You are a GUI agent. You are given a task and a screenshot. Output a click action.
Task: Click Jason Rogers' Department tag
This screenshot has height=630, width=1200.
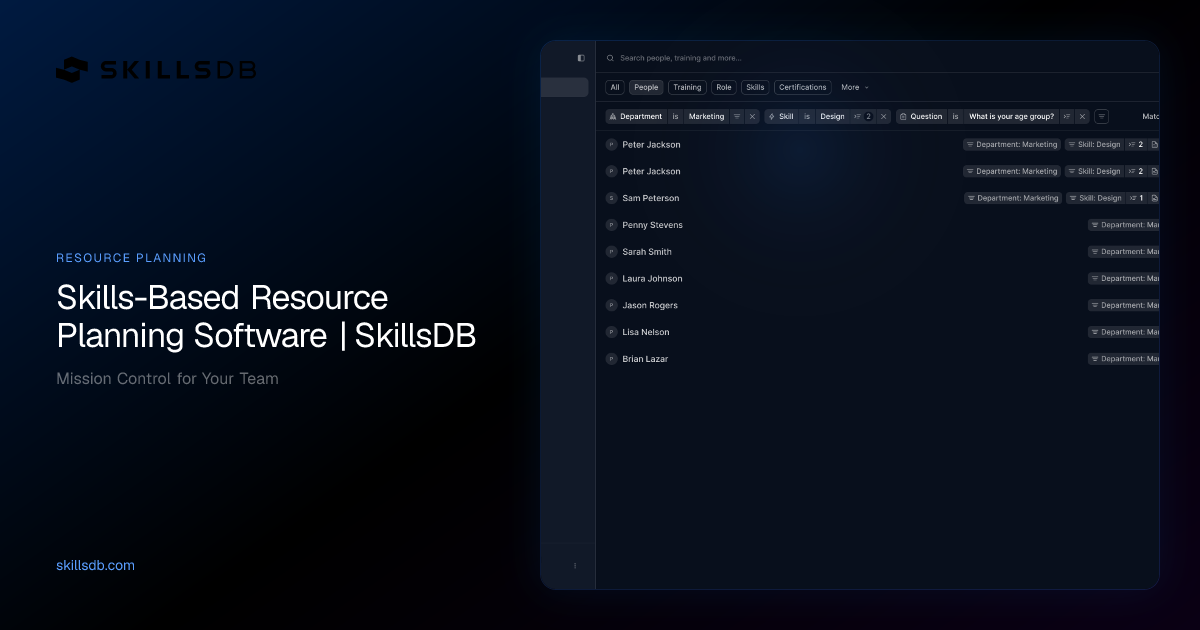tap(1124, 305)
